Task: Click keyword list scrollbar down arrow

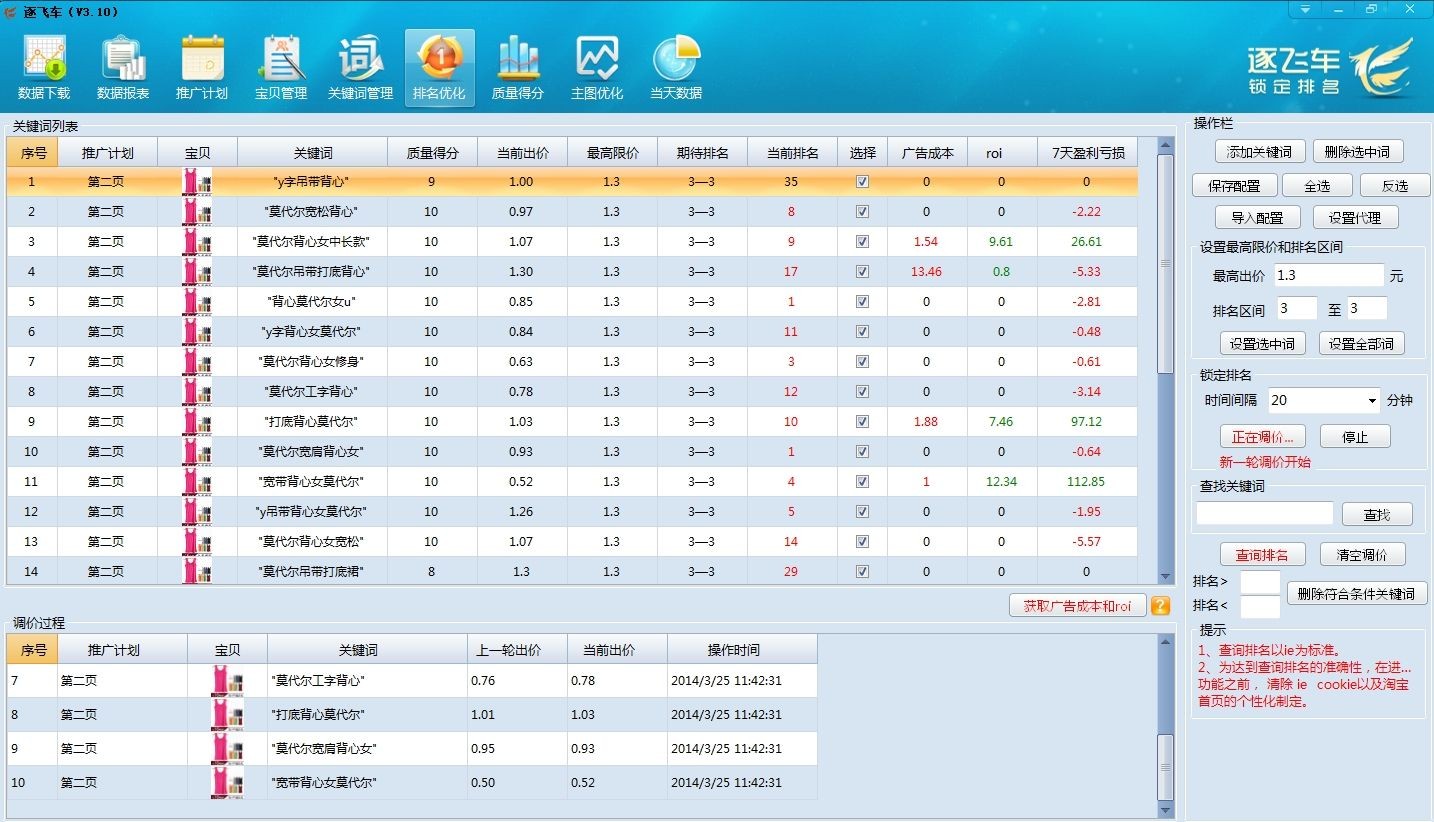Action: (1165, 577)
